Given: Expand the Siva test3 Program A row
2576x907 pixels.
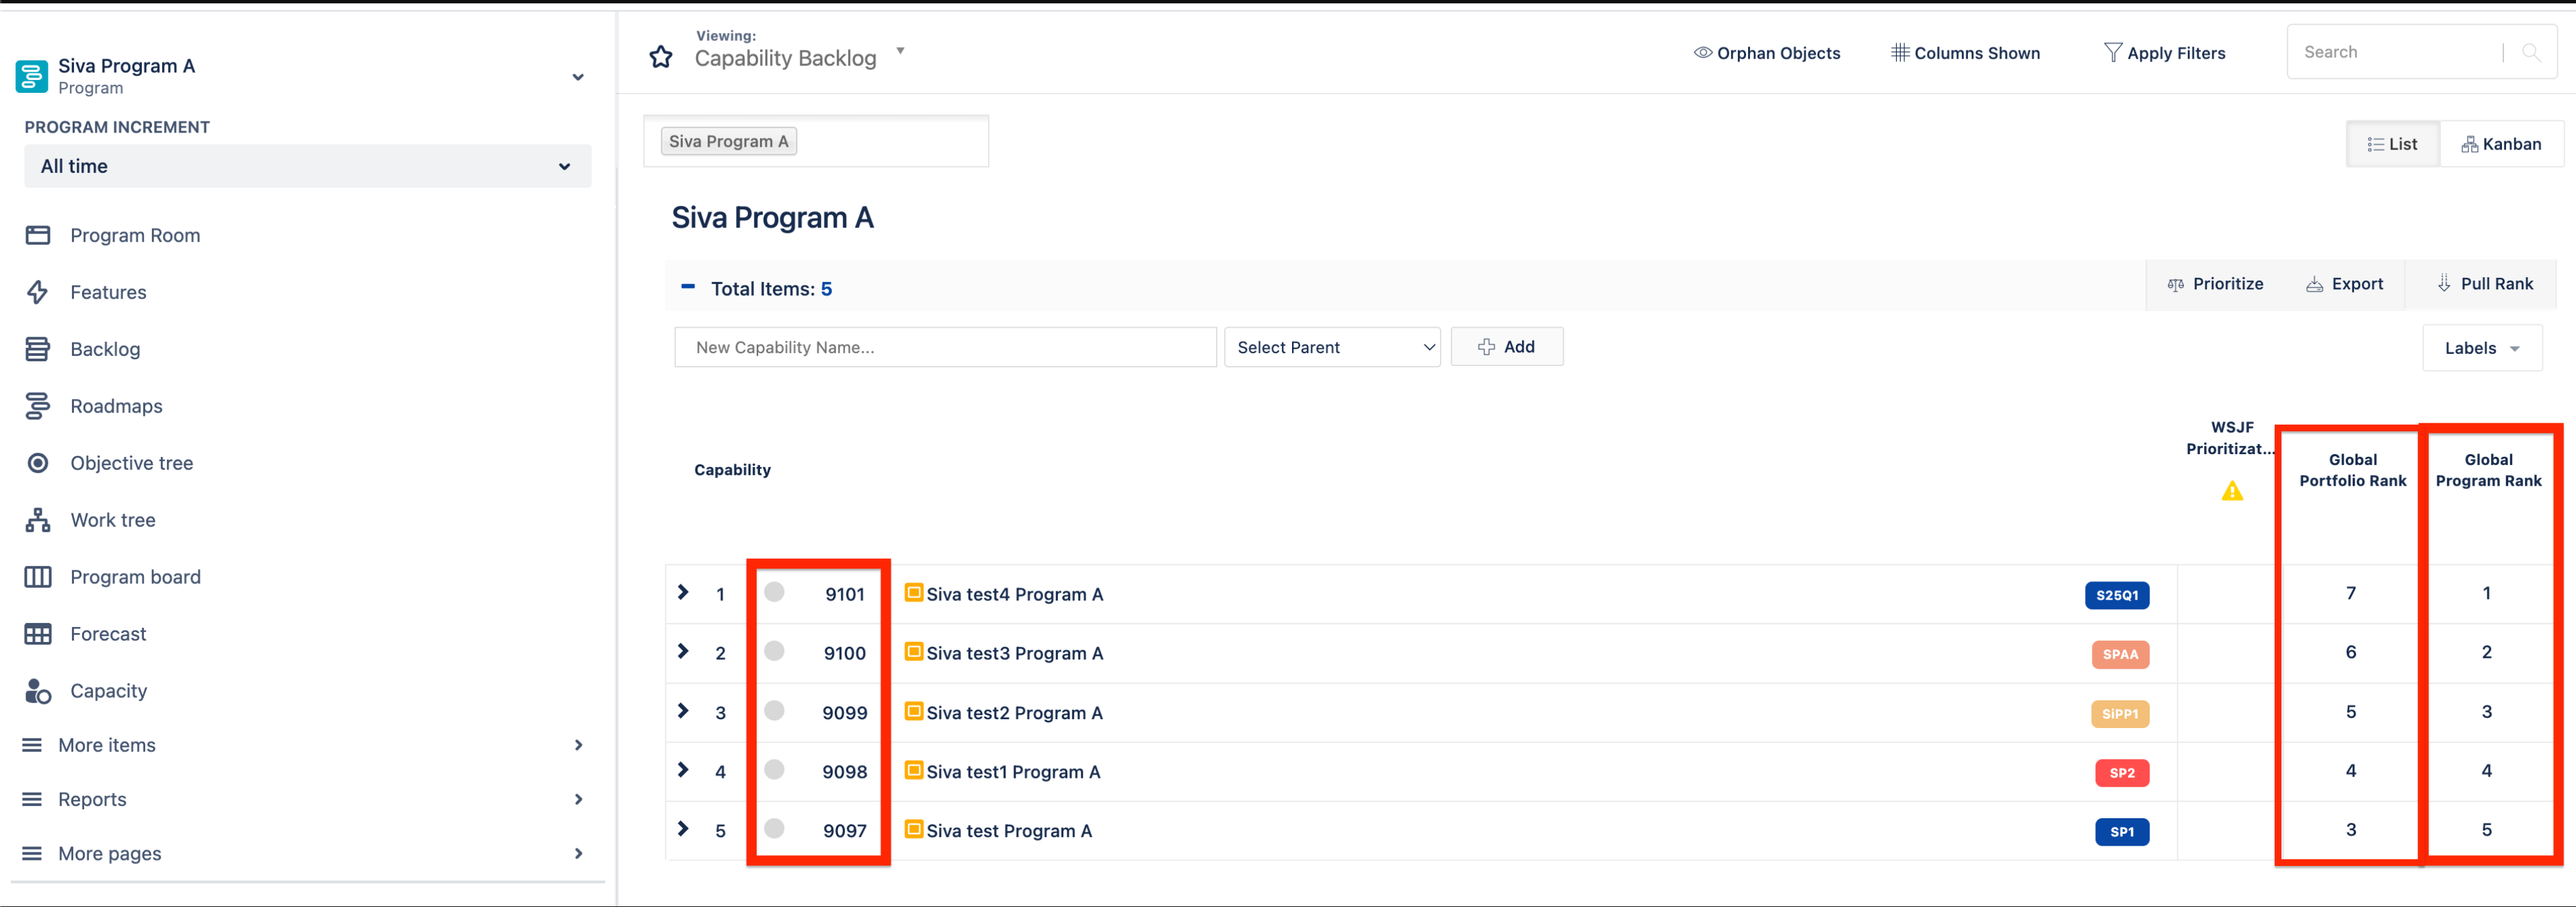Looking at the screenshot, I should (x=683, y=652).
